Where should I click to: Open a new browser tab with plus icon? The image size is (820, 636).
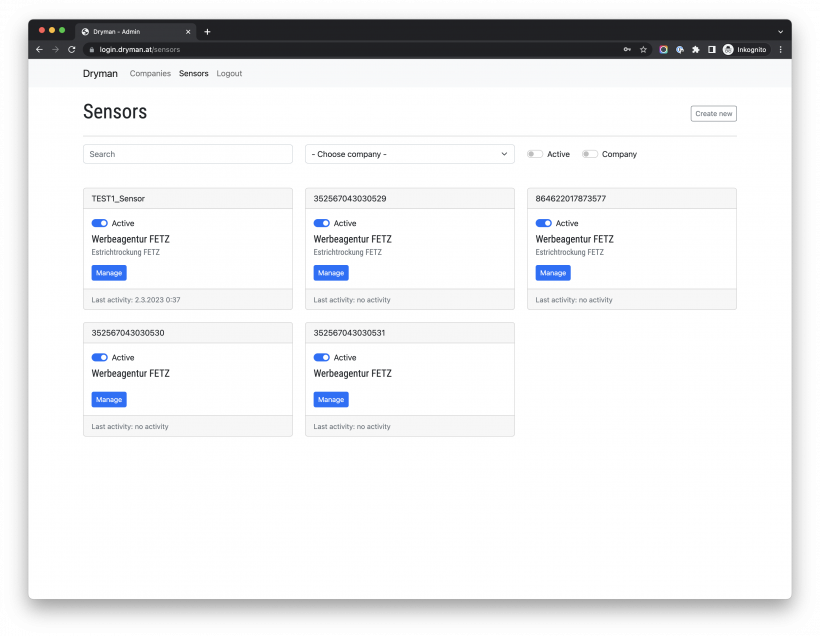(x=207, y=31)
